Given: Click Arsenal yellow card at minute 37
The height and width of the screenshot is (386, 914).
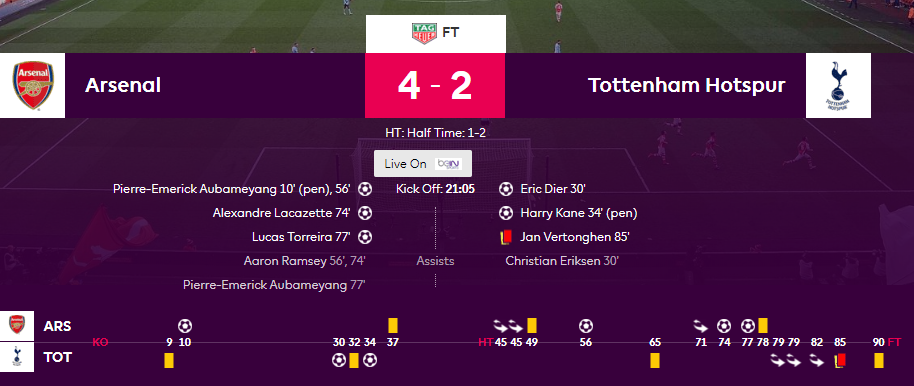Looking at the screenshot, I should coord(393,325).
